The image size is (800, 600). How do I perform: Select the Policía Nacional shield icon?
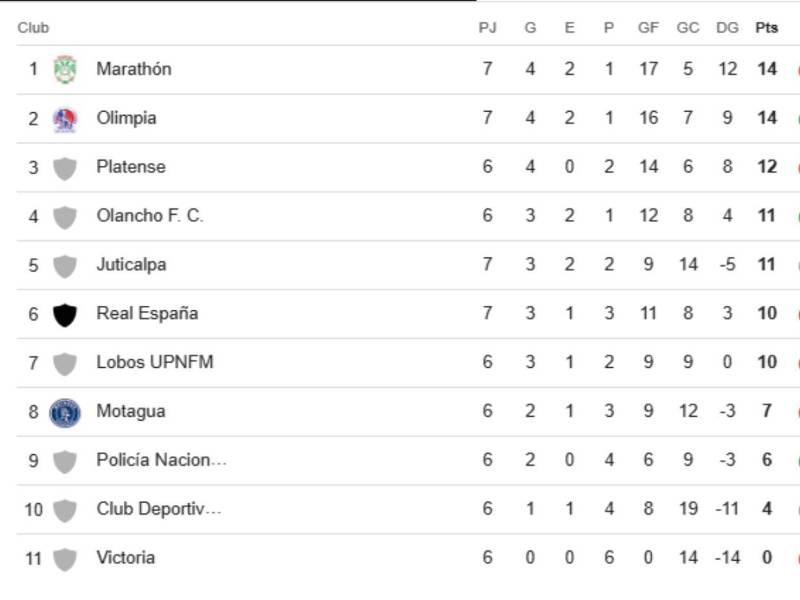pyautogui.click(x=65, y=459)
